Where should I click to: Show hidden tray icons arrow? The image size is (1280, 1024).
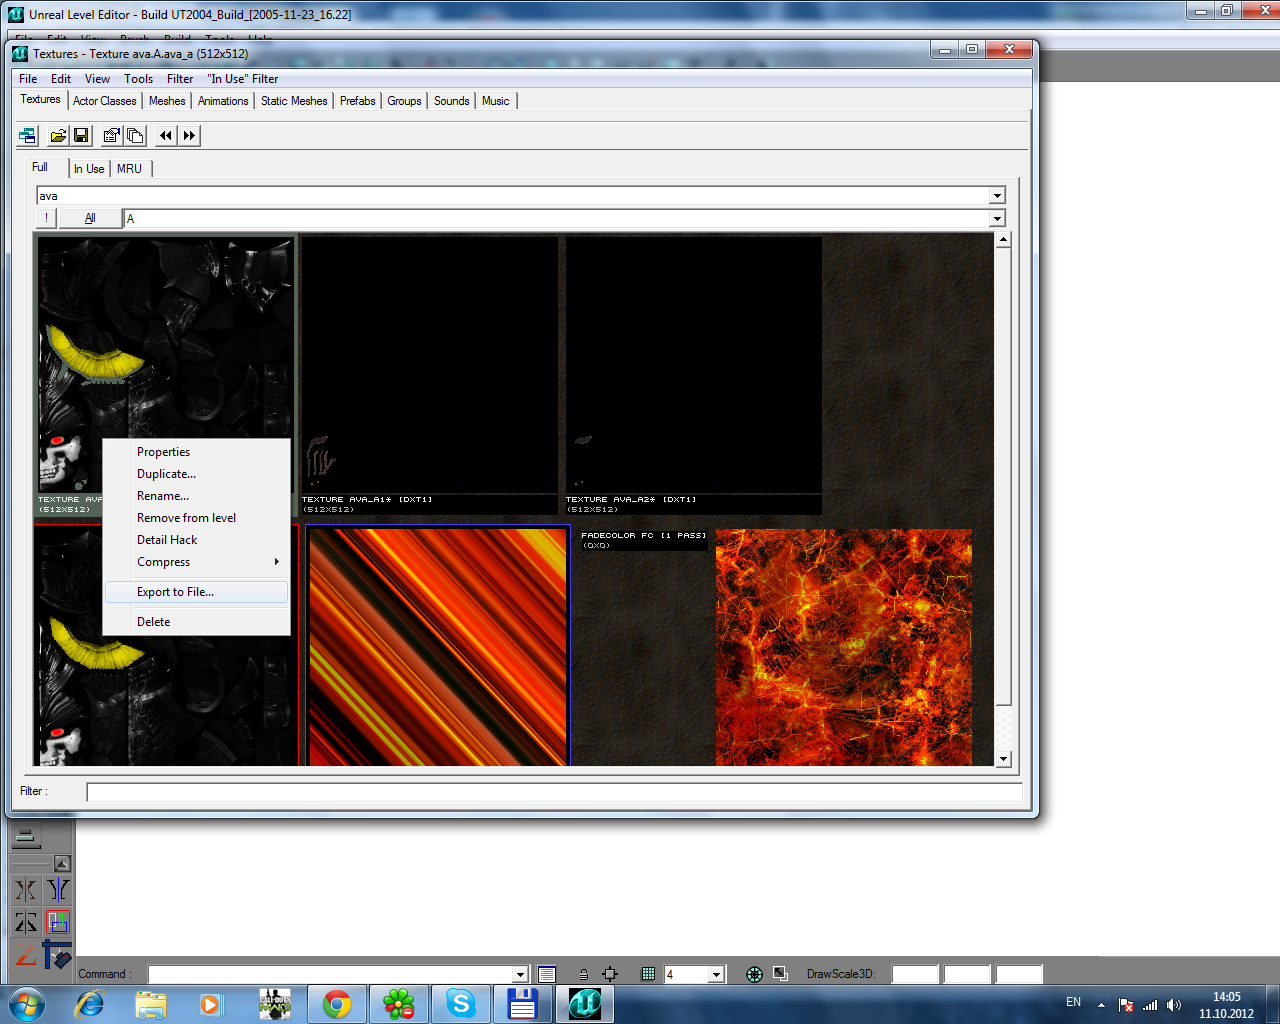click(x=1101, y=1005)
